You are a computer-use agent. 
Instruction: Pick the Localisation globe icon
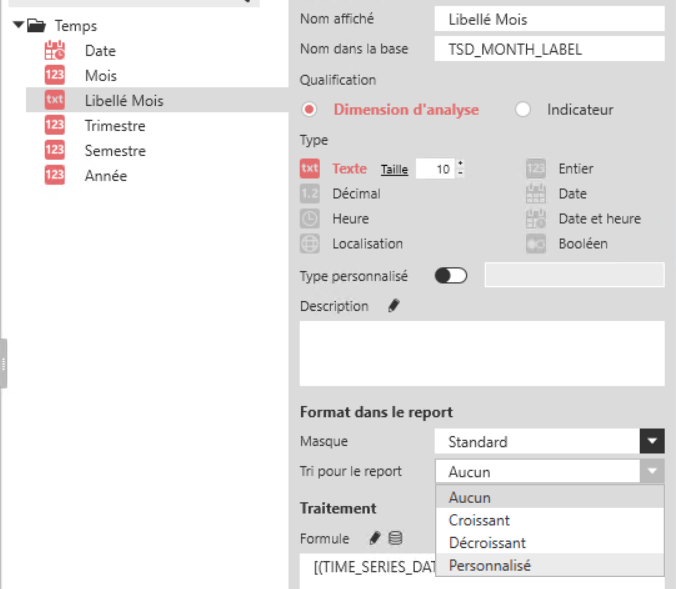(x=310, y=243)
